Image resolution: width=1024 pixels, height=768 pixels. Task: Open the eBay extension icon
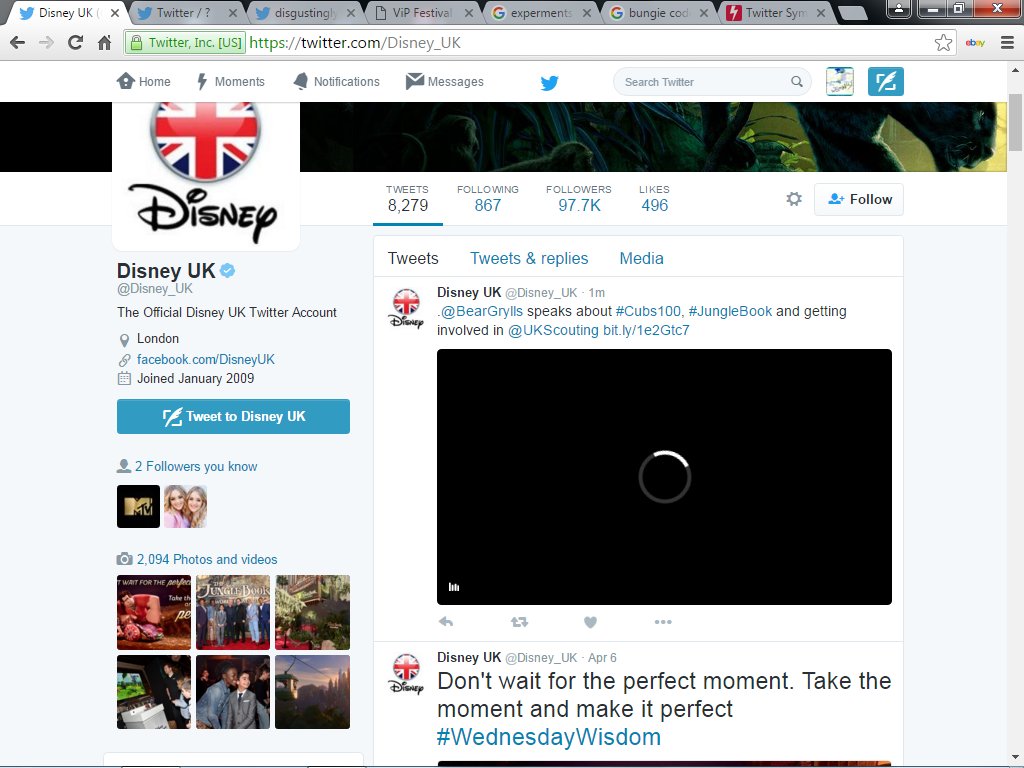point(975,43)
